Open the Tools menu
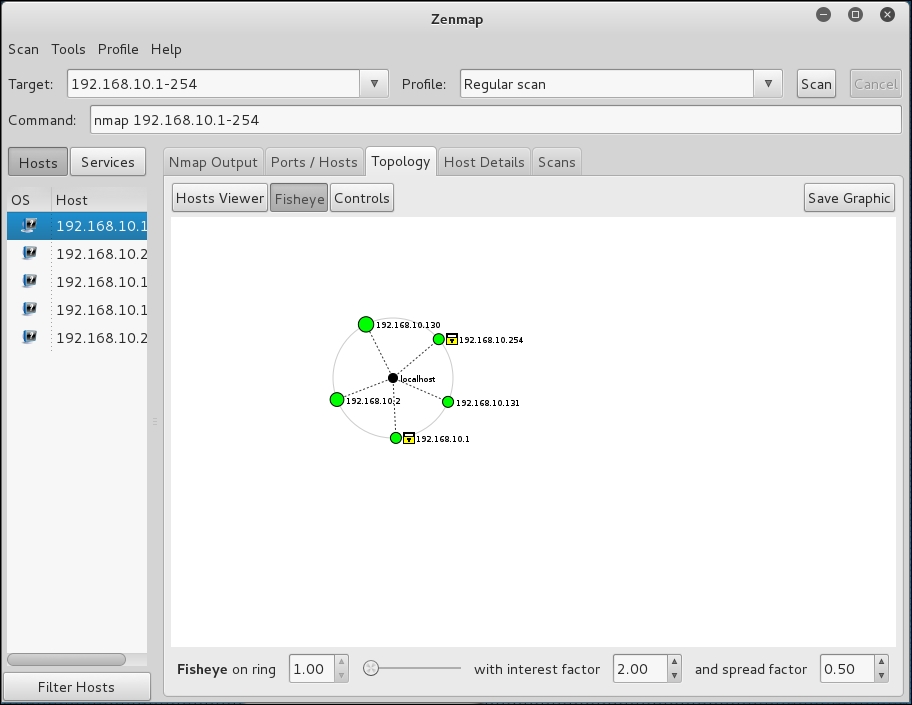The height and width of the screenshot is (705, 912). click(68, 49)
